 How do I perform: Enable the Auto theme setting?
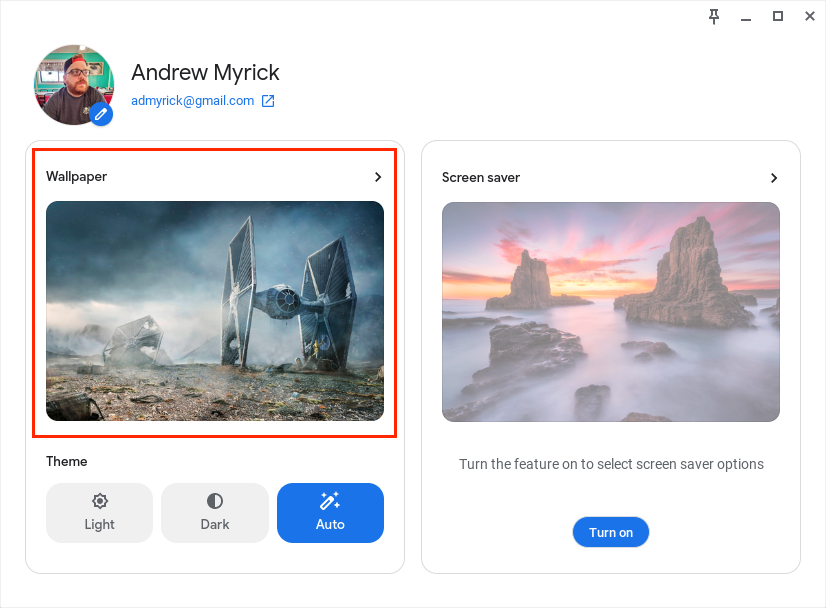click(x=331, y=512)
